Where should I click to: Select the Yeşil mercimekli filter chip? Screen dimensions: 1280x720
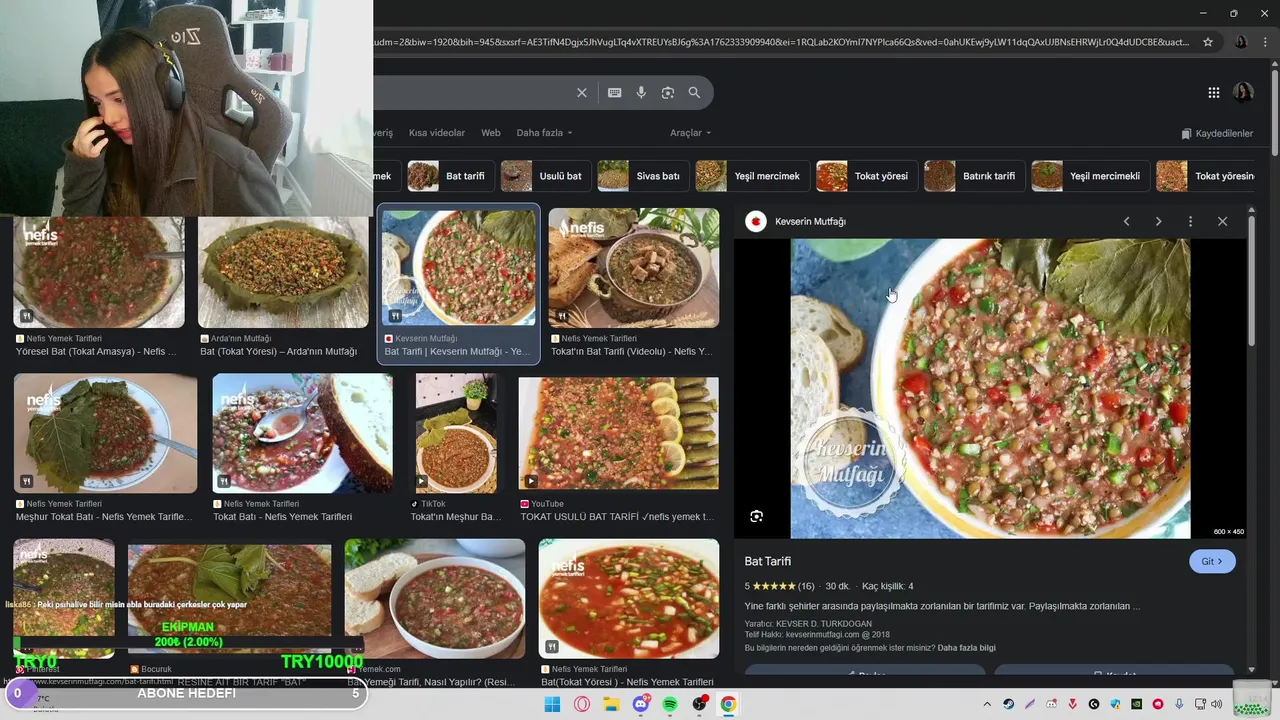tap(1090, 176)
